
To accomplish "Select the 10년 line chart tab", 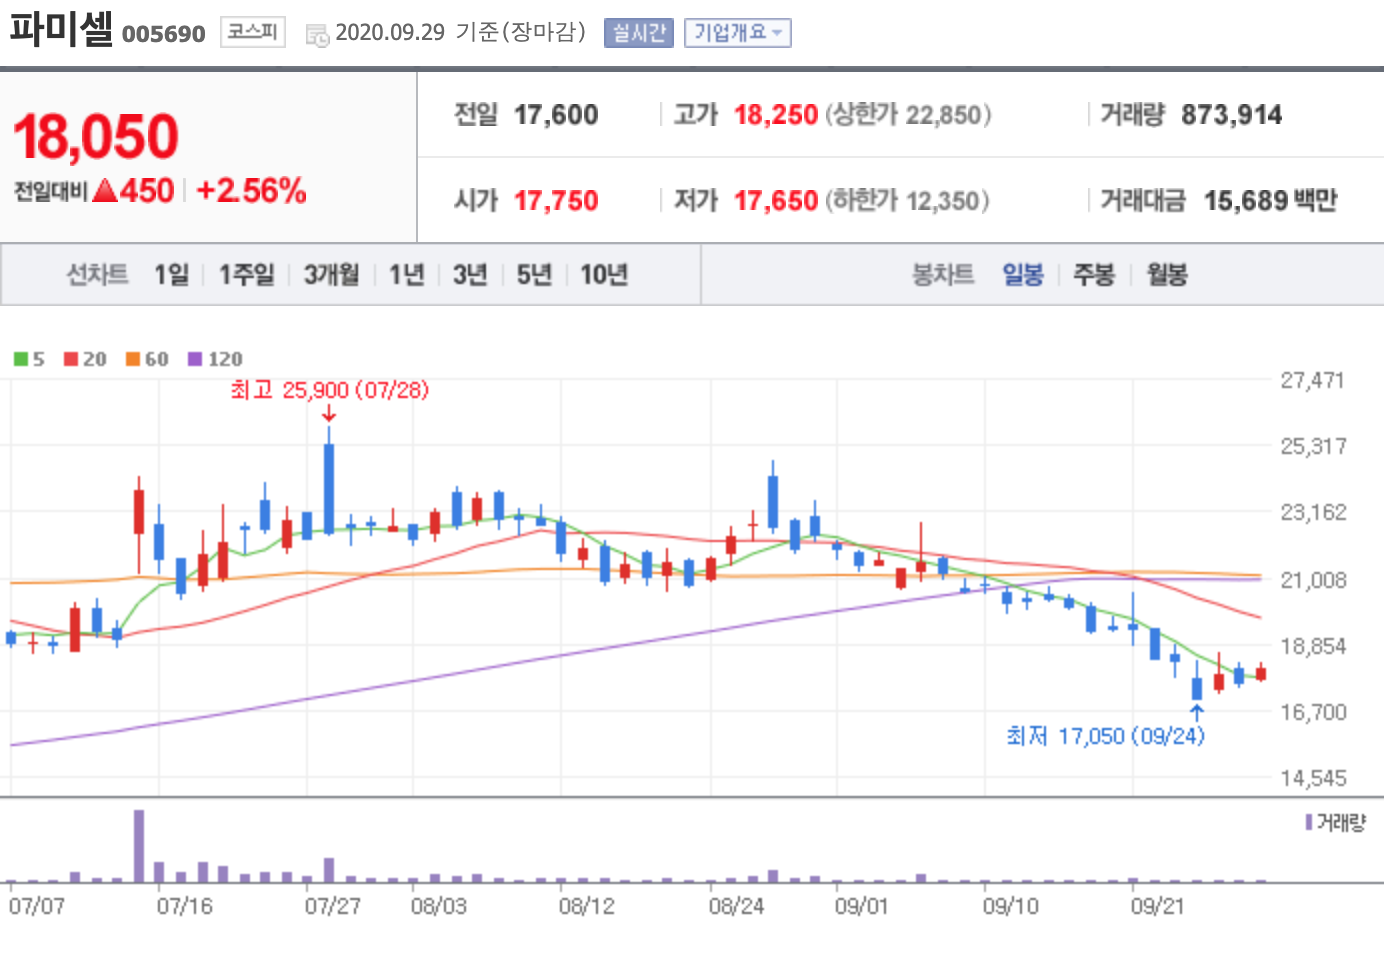I will (x=604, y=274).
